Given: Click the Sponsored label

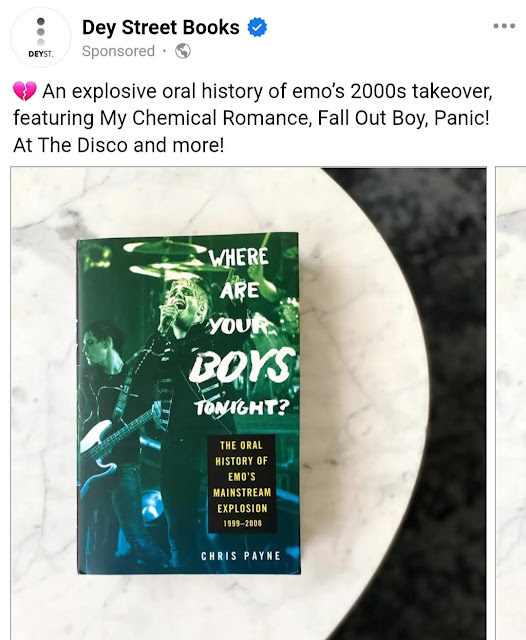Looking at the screenshot, I should pyautogui.click(x=118, y=51).
